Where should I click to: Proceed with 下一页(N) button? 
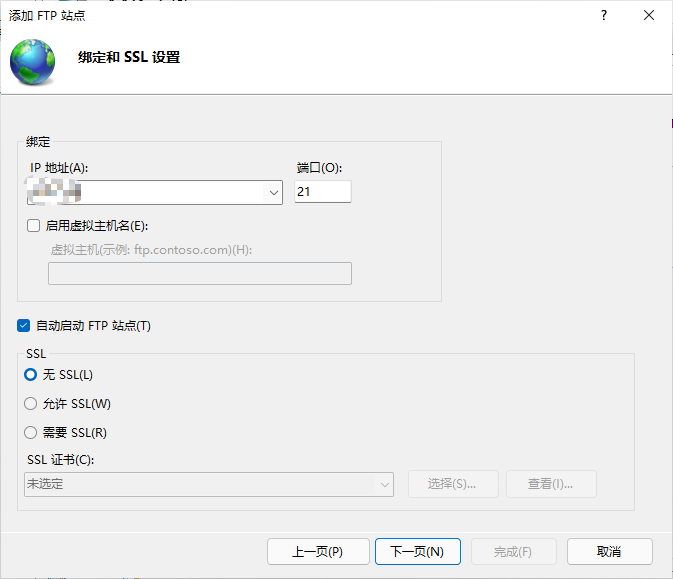[x=418, y=552]
